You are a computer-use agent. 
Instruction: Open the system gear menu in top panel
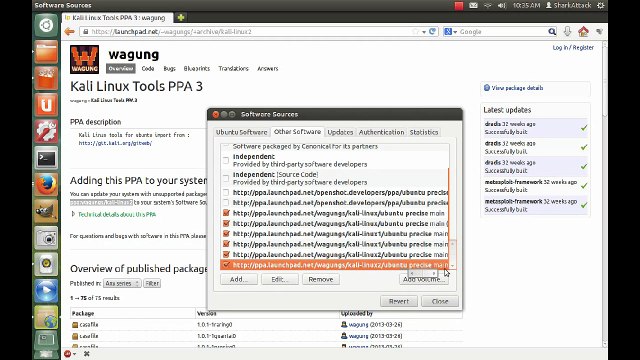pyautogui.click(x=601, y=5)
